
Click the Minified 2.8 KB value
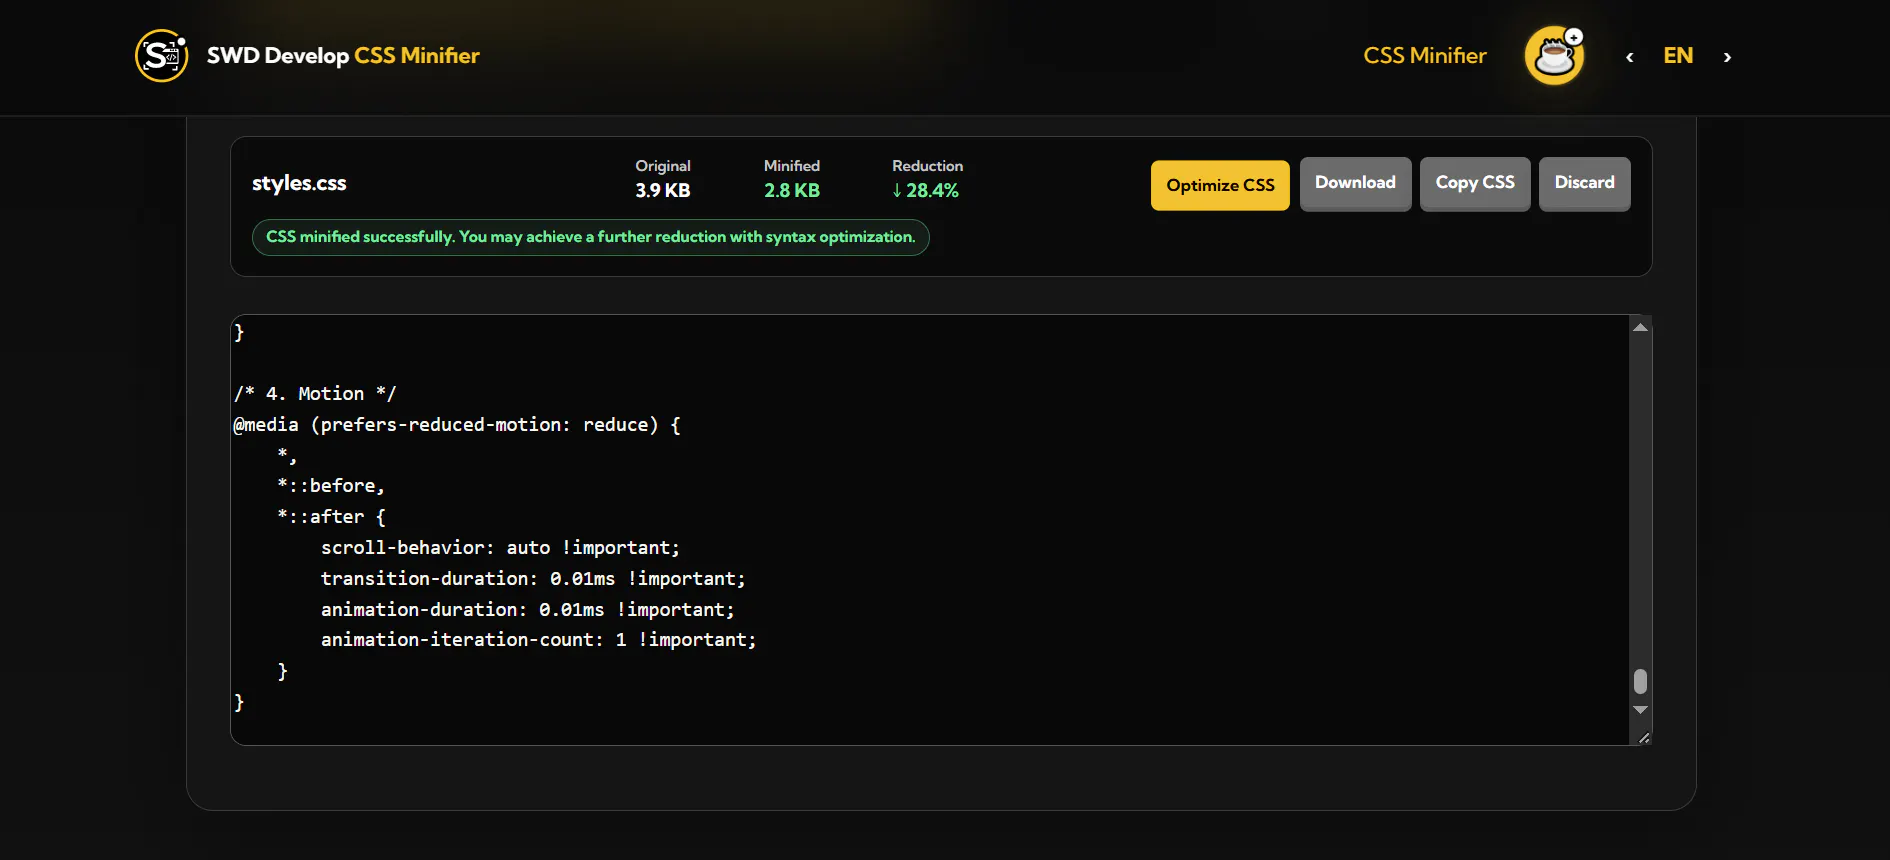792,190
